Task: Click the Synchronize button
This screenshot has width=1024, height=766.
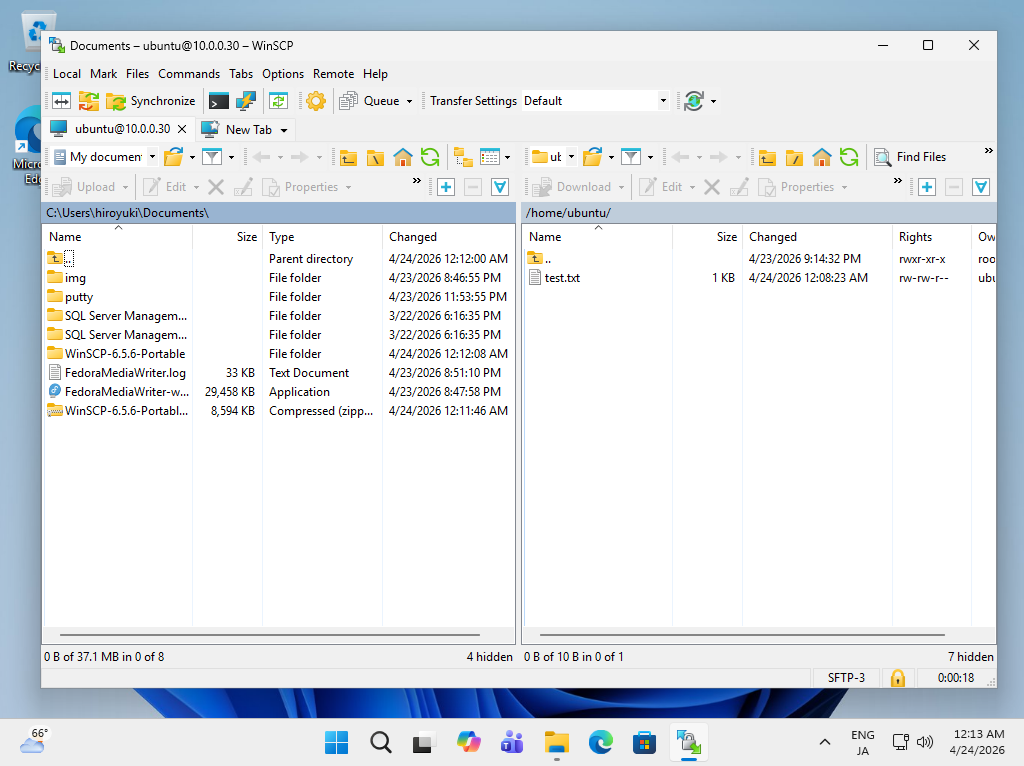Action: click(x=150, y=101)
